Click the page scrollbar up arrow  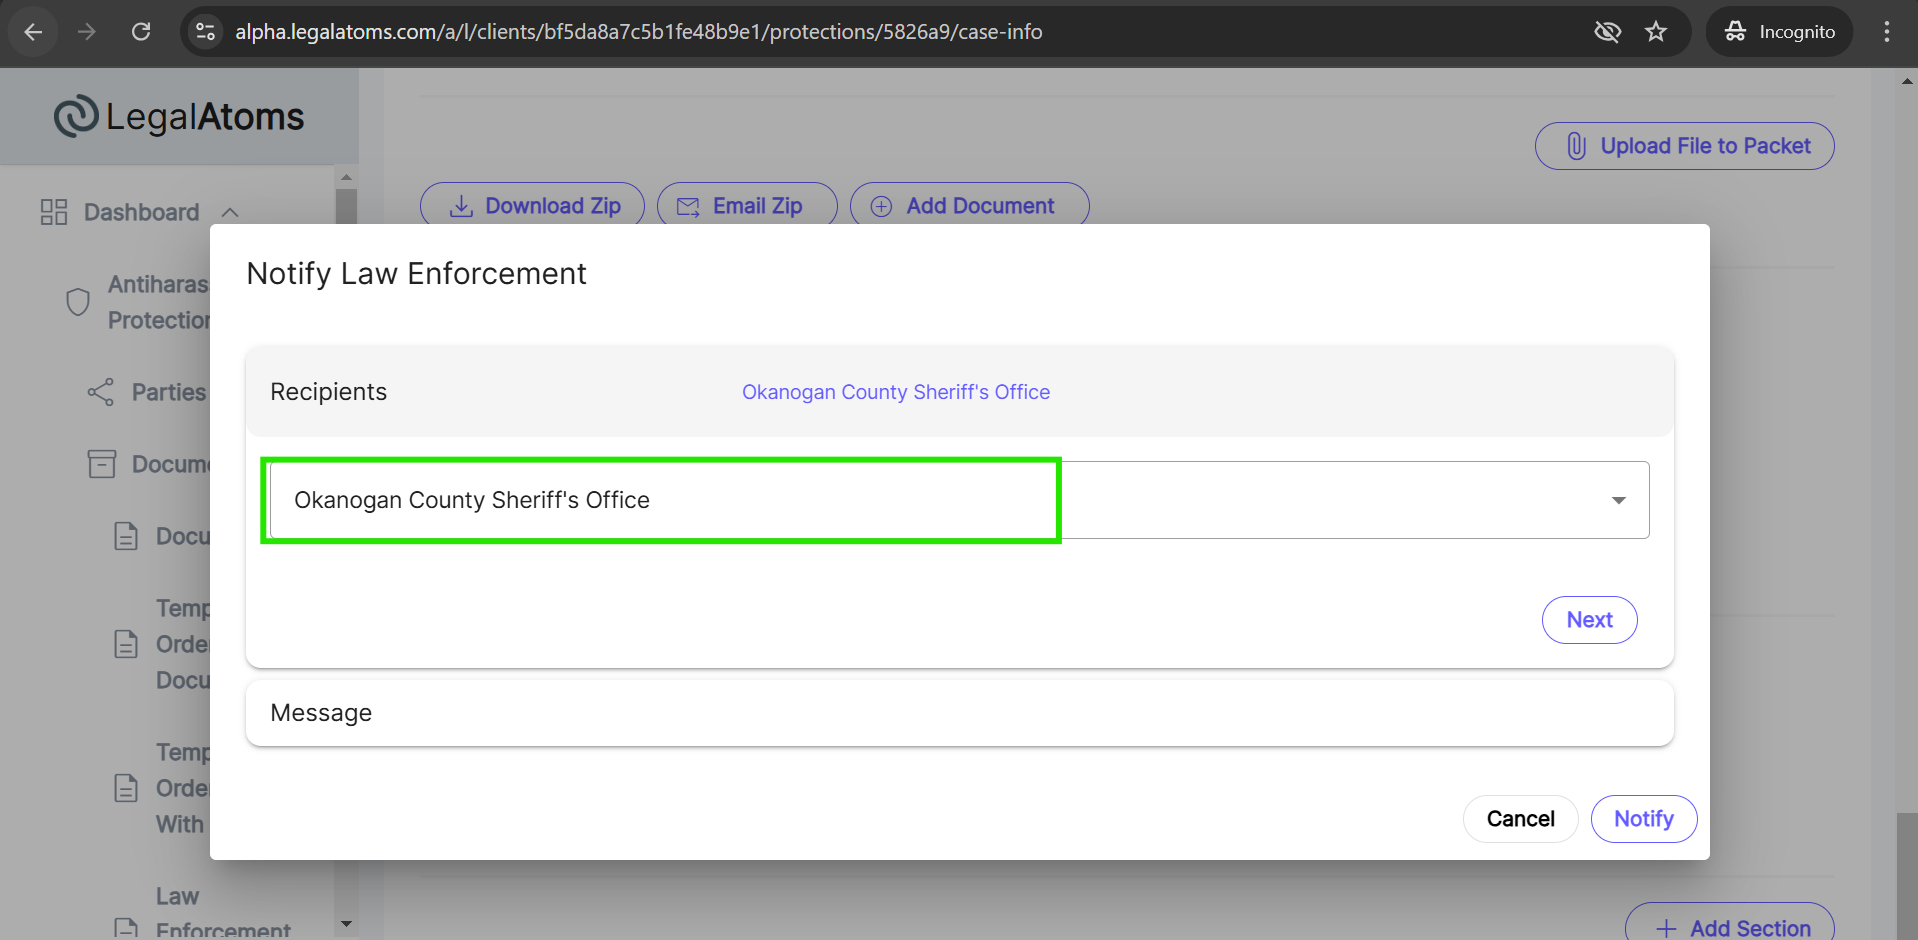(x=1907, y=81)
